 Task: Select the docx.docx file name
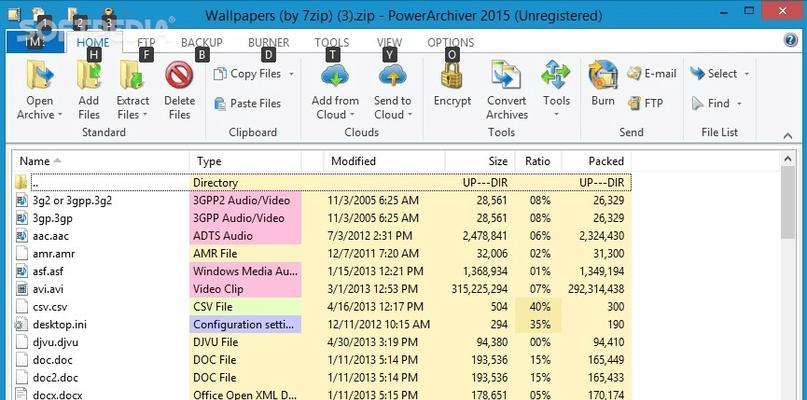(57, 395)
